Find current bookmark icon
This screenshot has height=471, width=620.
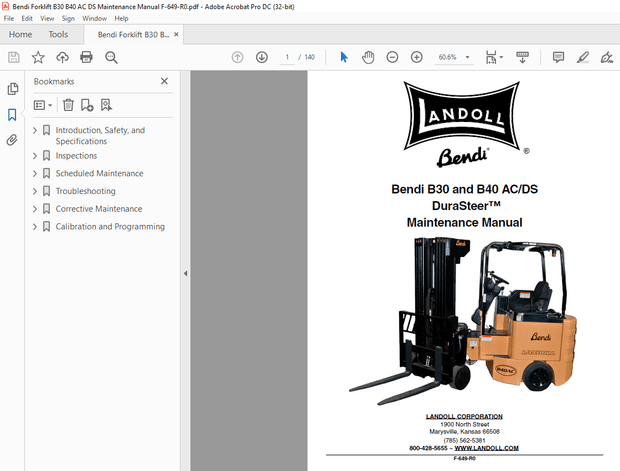click(x=106, y=105)
